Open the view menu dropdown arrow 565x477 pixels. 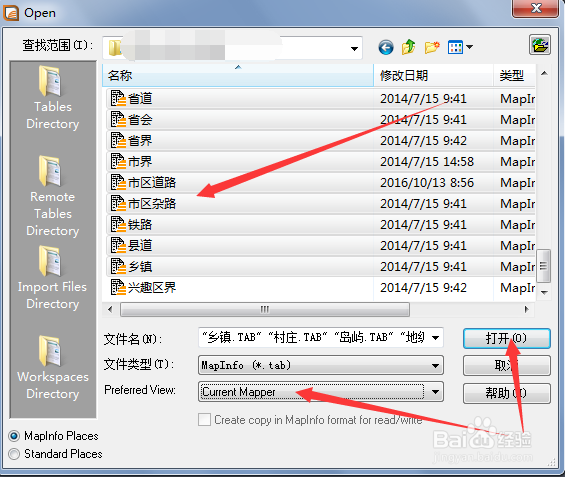coord(469,47)
